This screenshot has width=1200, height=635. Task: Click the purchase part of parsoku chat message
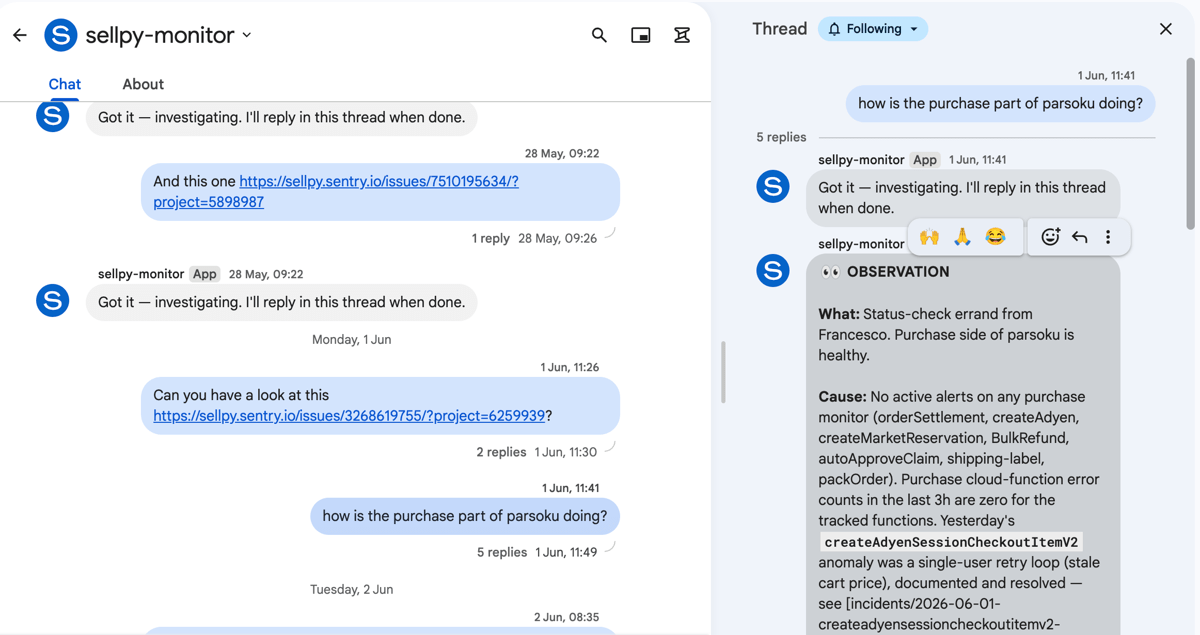(x=465, y=516)
